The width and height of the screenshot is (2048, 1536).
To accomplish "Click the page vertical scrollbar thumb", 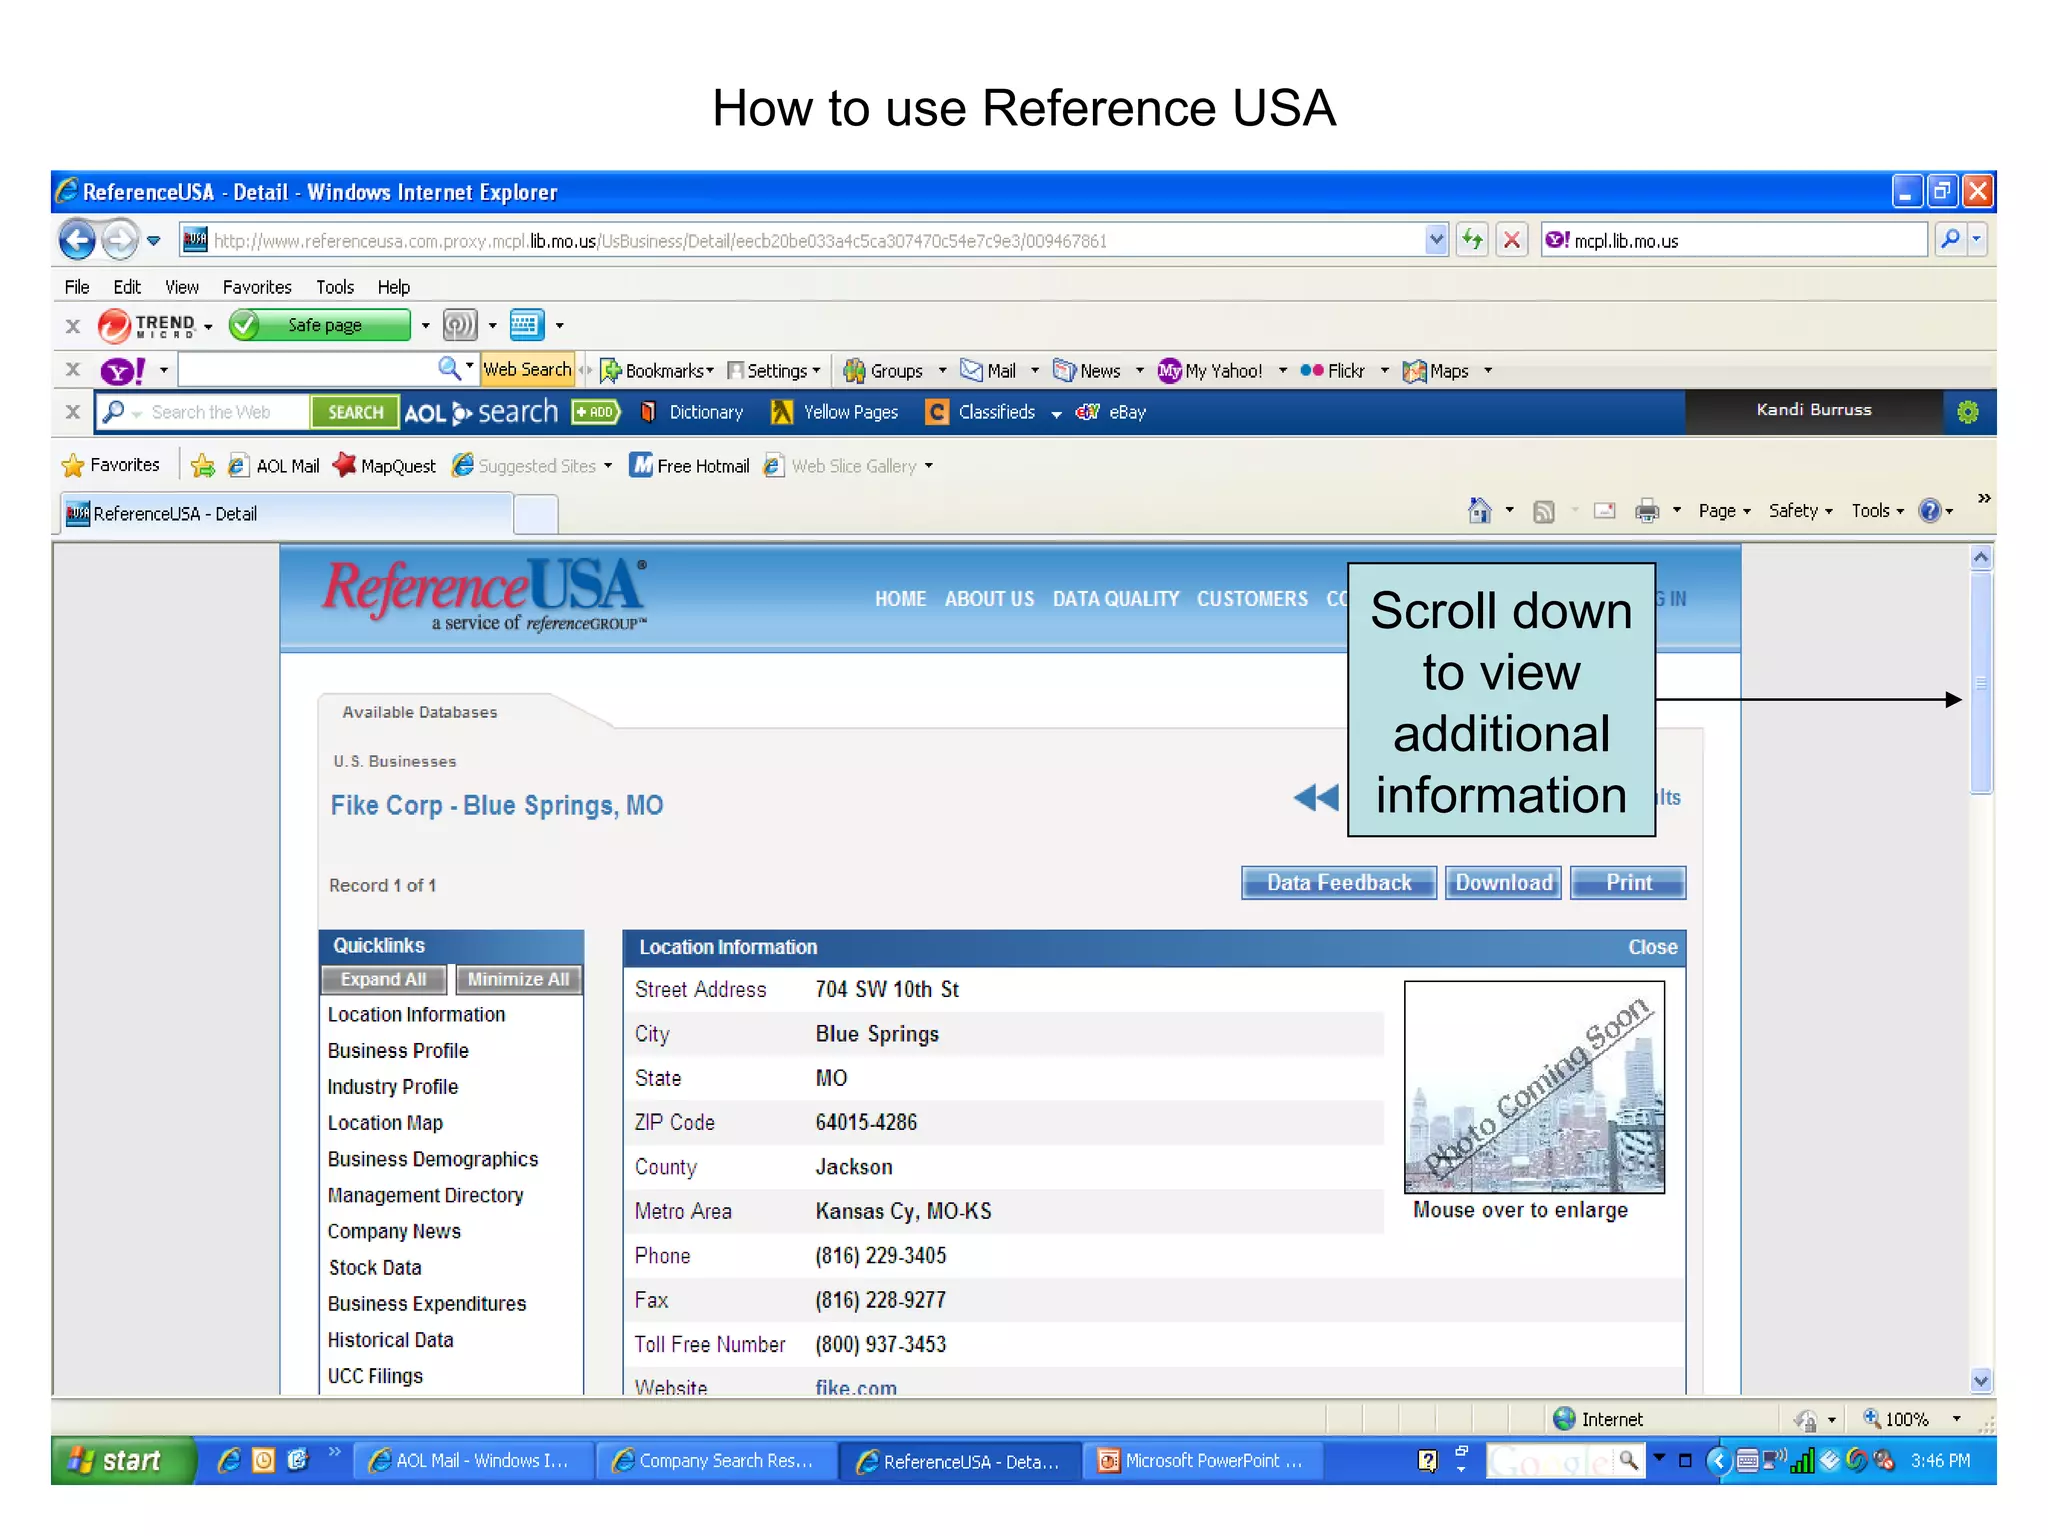I will coord(1980,683).
